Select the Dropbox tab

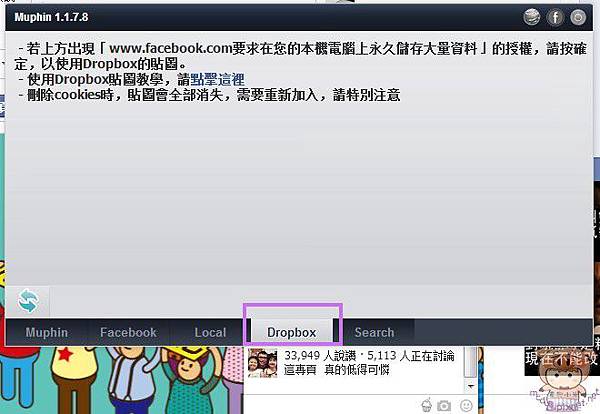tap(292, 331)
